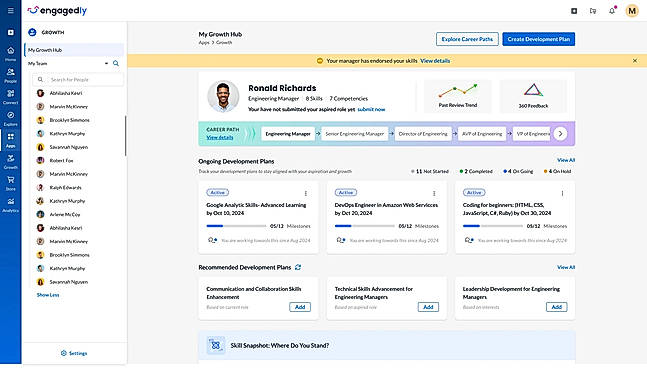Click submit now aspired role link
Image resolution: width=647 pixels, height=368 pixels.
[371, 109]
